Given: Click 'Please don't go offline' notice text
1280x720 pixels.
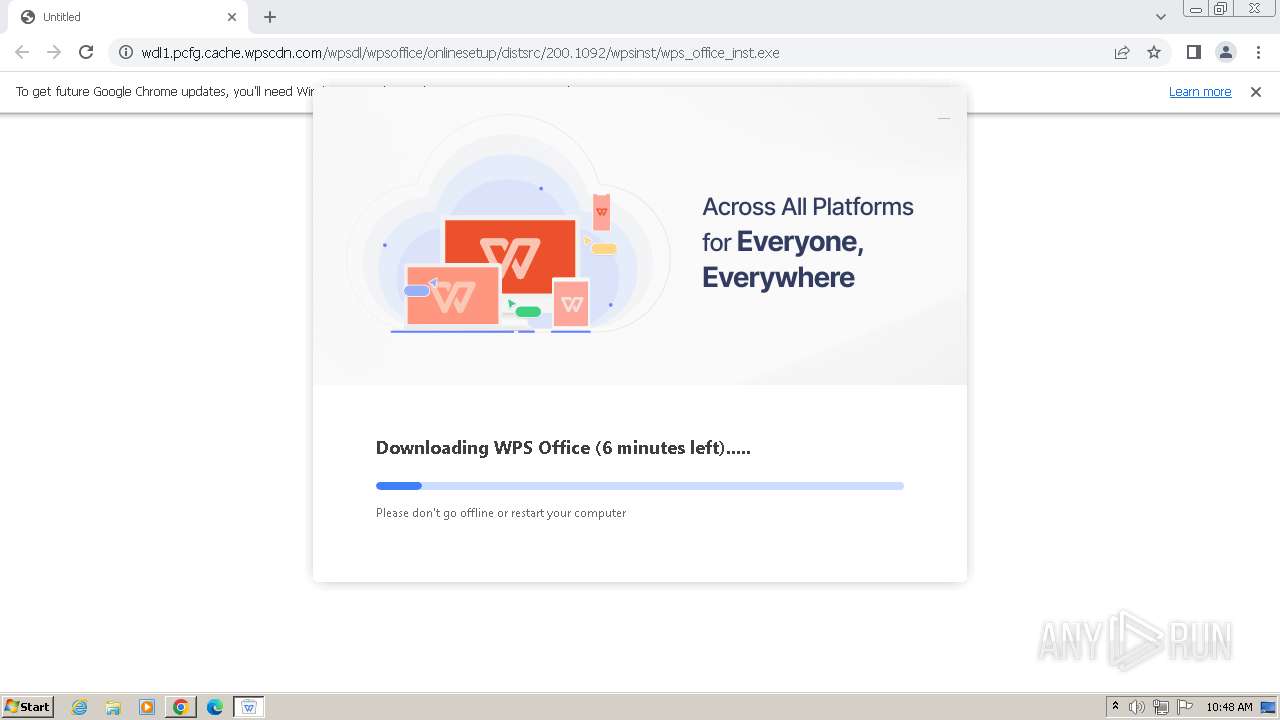Looking at the screenshot, I should [x=501, y=513].
